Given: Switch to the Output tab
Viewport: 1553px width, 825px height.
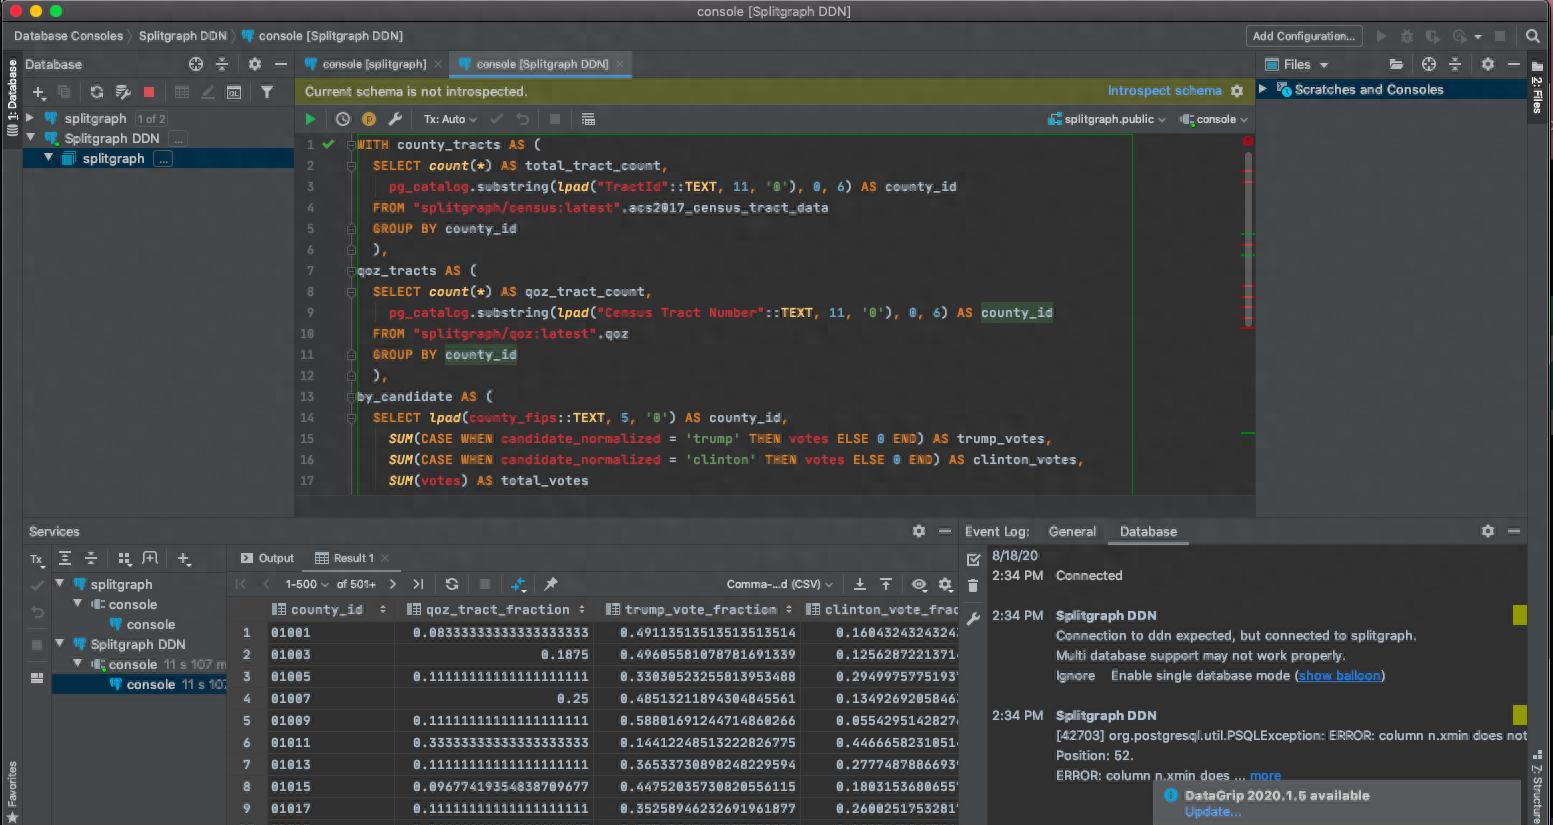Looking at the screenshot, I should click(x=267, y=558).
